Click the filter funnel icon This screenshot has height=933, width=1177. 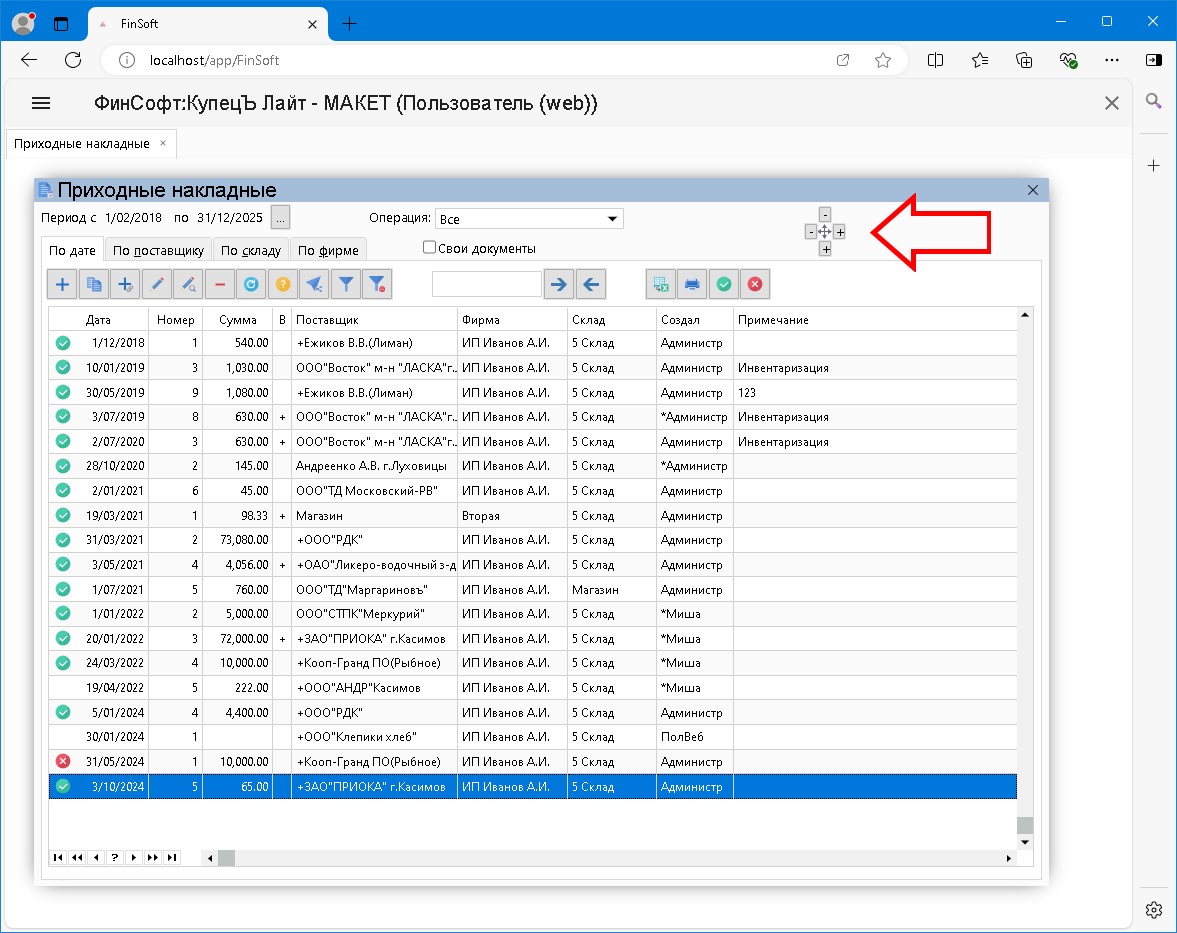(x=346, y=285)
